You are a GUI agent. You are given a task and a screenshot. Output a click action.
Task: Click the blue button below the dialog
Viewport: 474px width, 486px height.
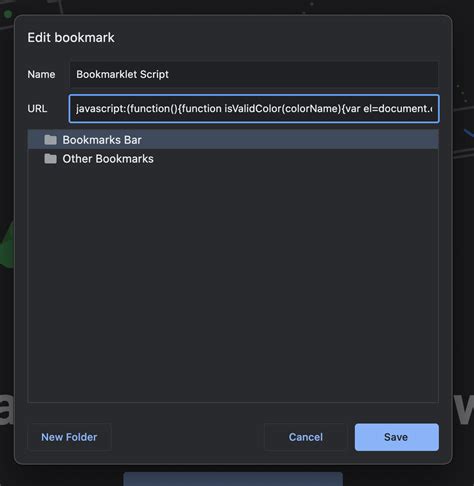(x=233, y=479)
